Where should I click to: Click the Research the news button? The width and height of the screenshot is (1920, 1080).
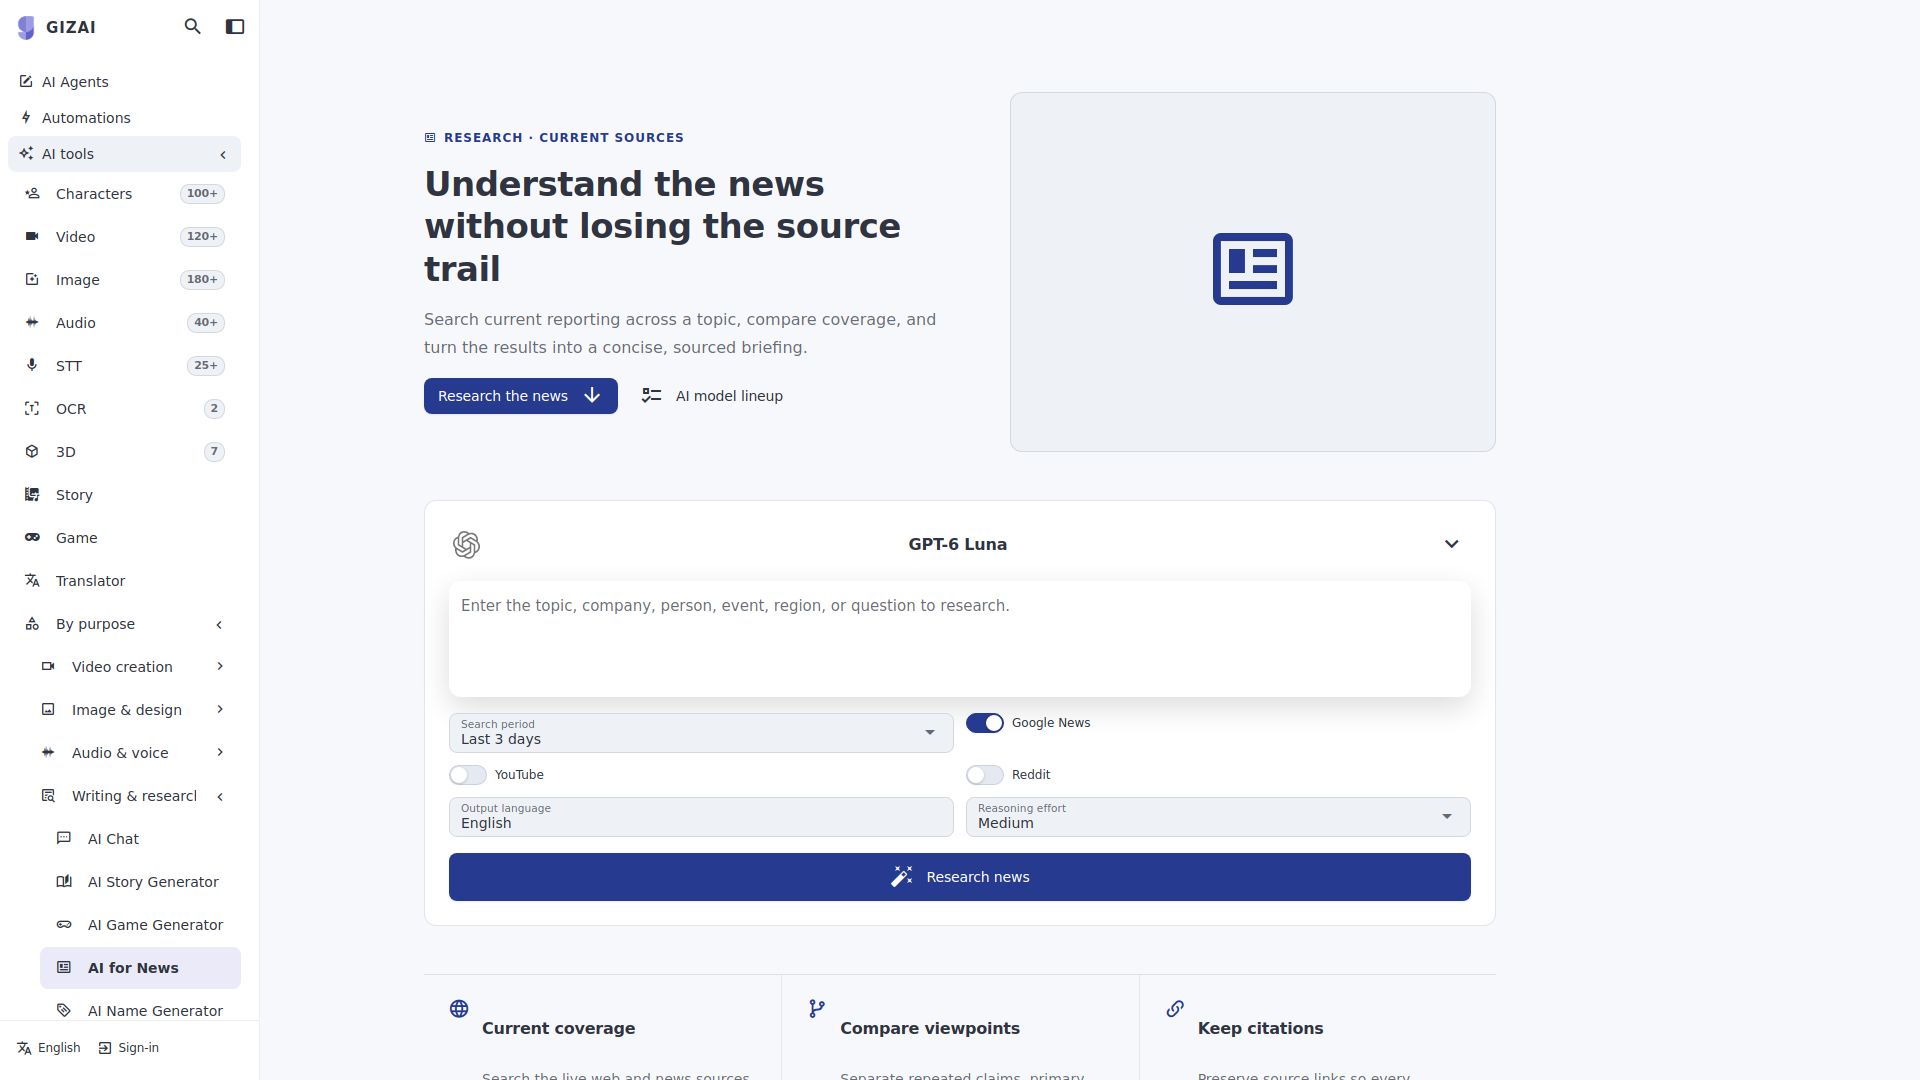point(521,396)
